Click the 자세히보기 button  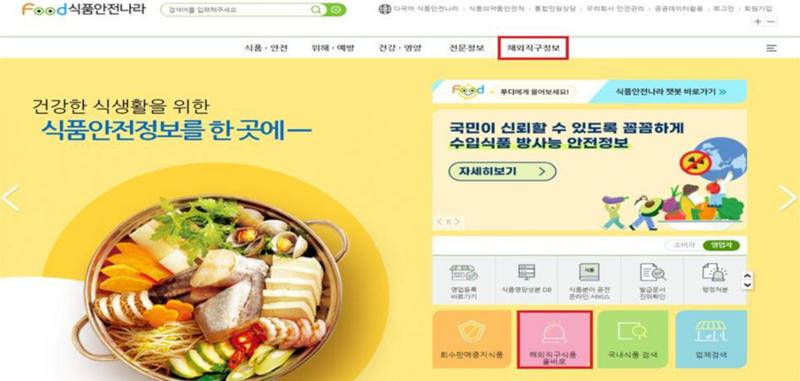point(502,171)
